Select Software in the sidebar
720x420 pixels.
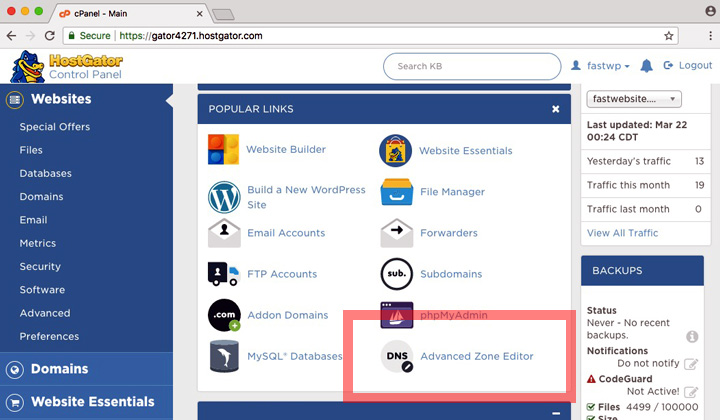click(x=42, y=290)
